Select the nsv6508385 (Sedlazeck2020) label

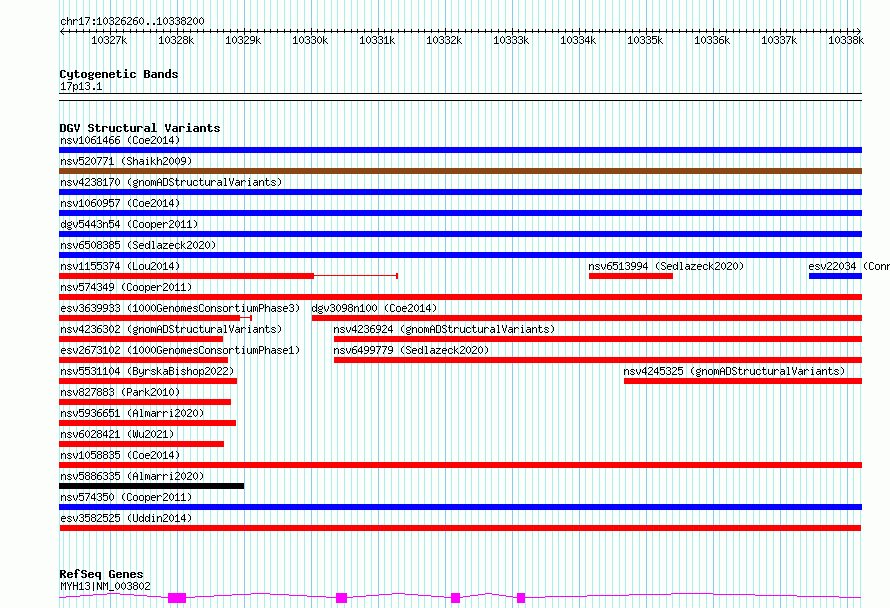click(138, 245)
